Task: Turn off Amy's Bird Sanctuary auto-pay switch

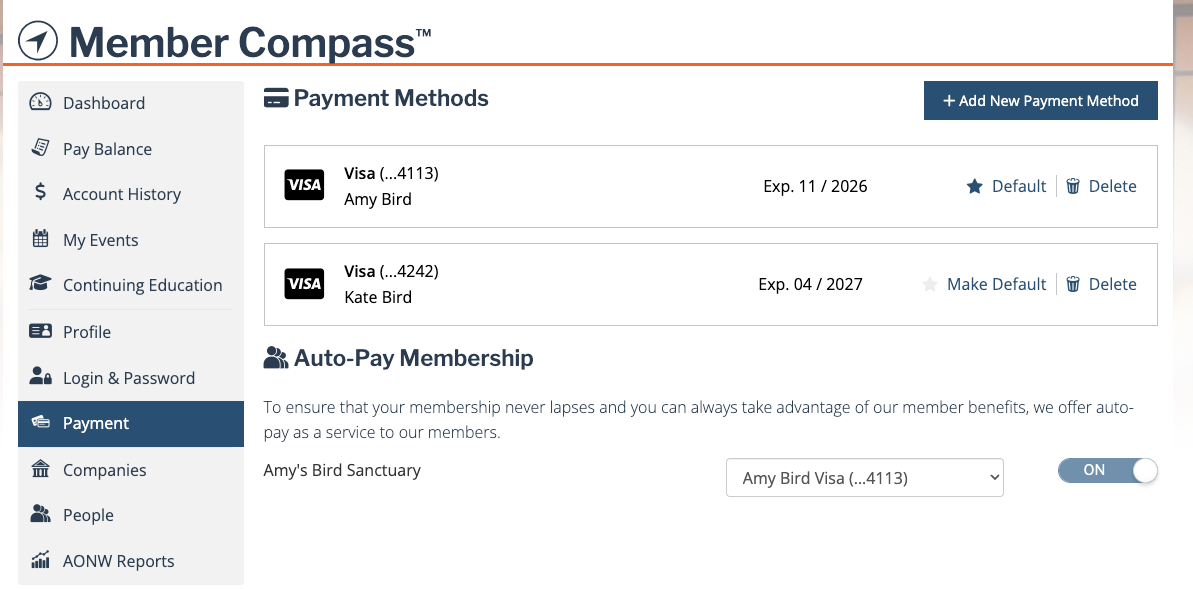Action: (x=1107, y=470)
